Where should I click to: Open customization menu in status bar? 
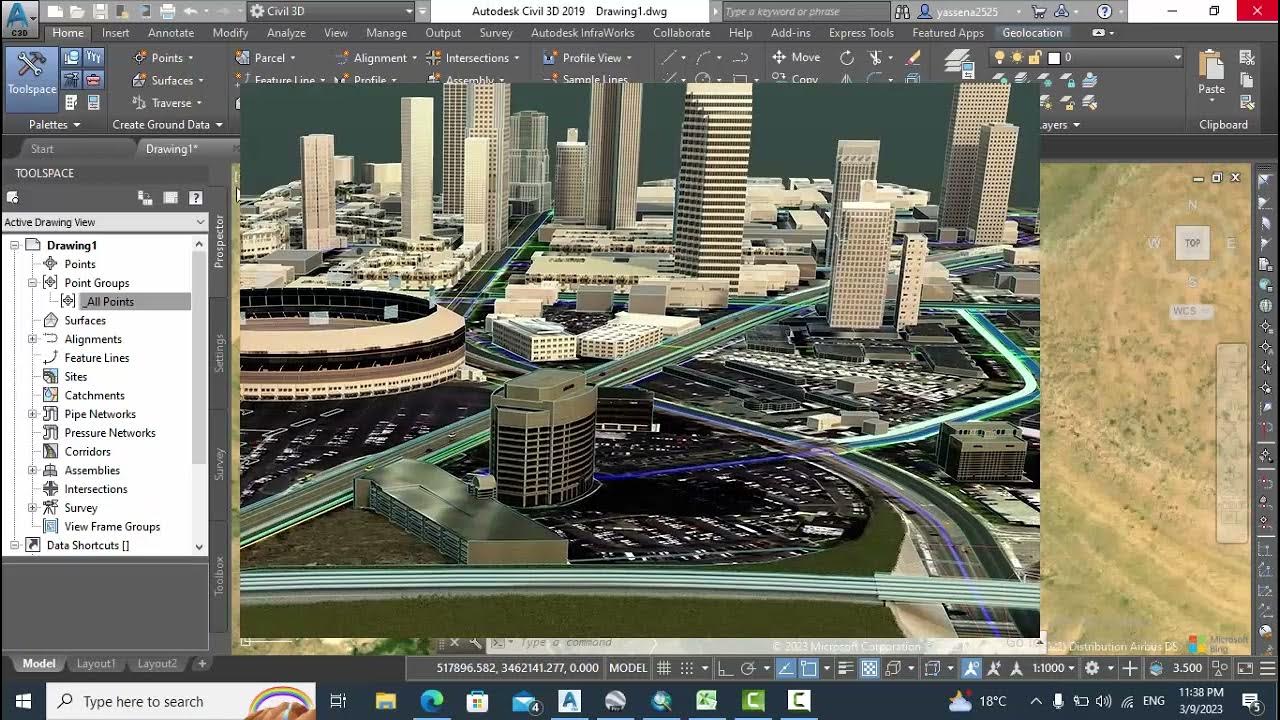click(x=1267, y=667)
